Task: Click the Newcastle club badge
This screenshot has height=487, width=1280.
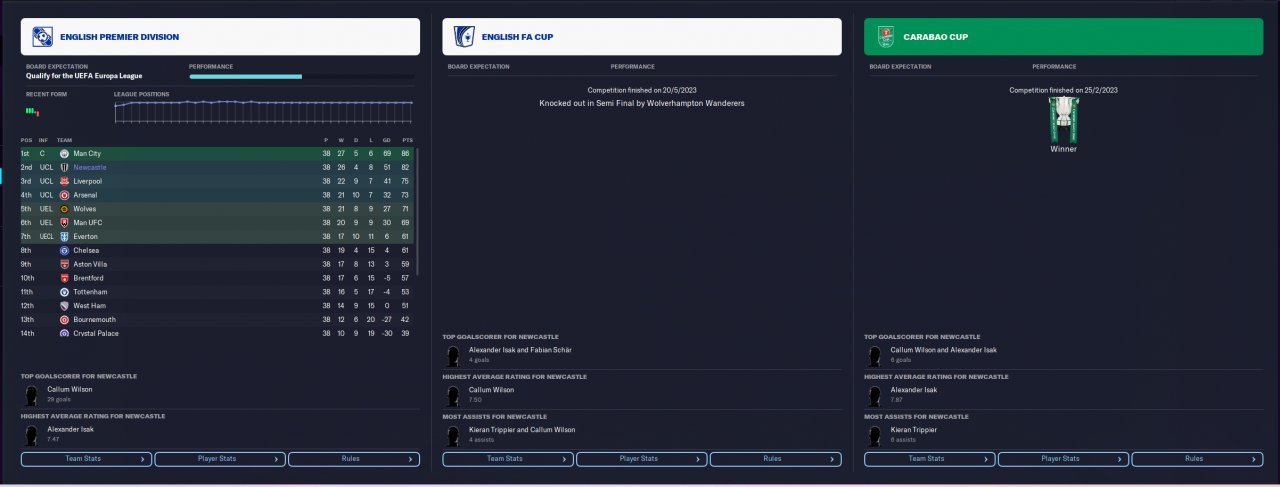Action: [64, 168]
